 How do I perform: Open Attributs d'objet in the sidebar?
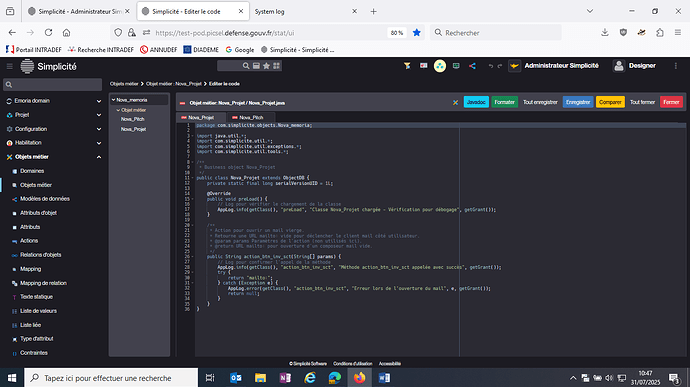pos(38,213)
